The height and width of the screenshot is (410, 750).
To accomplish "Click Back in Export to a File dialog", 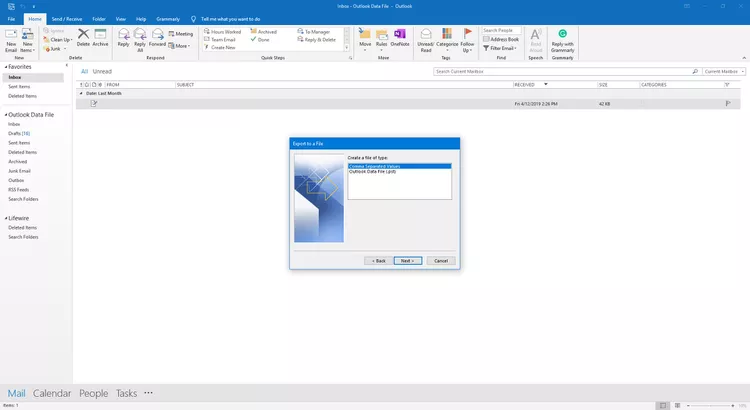I will pos(378,261).
